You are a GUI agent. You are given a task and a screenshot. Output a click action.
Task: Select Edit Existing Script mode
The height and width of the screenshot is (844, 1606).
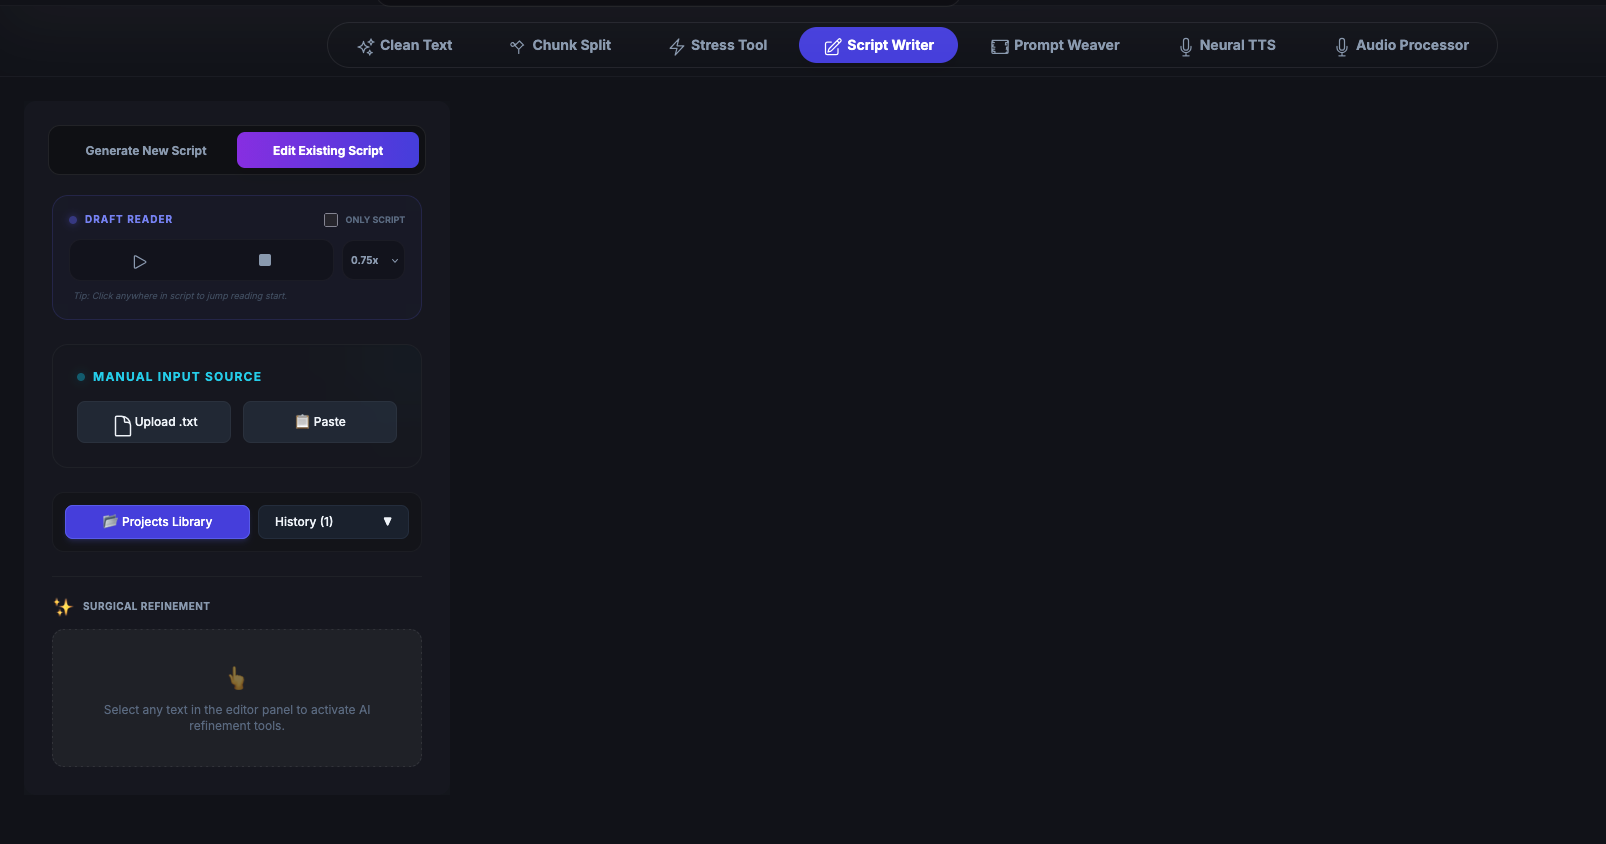tap(328, 151)
